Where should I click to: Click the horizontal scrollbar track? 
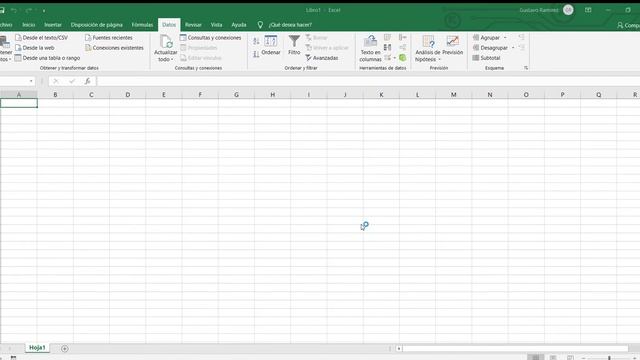(515, 349)
